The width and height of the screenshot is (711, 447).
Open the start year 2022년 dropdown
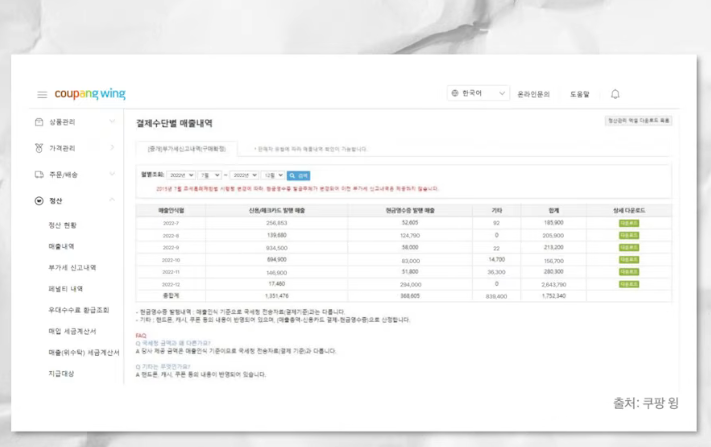[181, 175]
